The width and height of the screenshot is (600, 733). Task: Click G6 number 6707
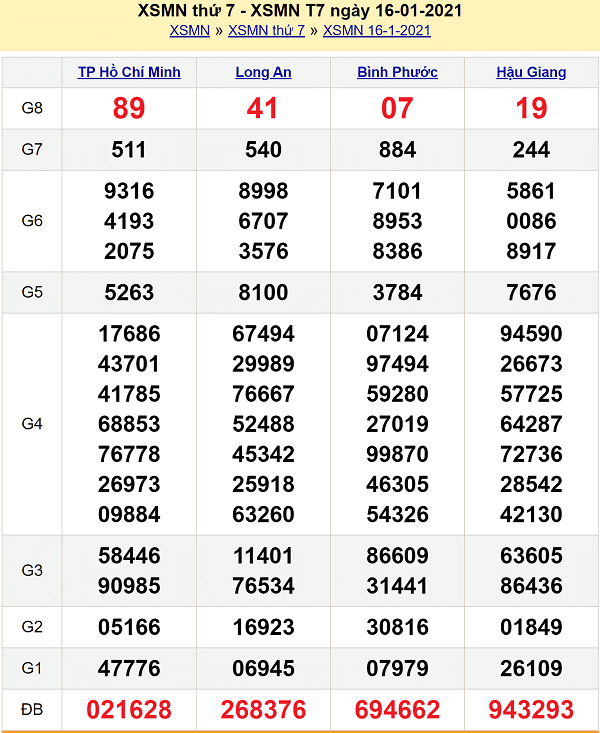263,221
